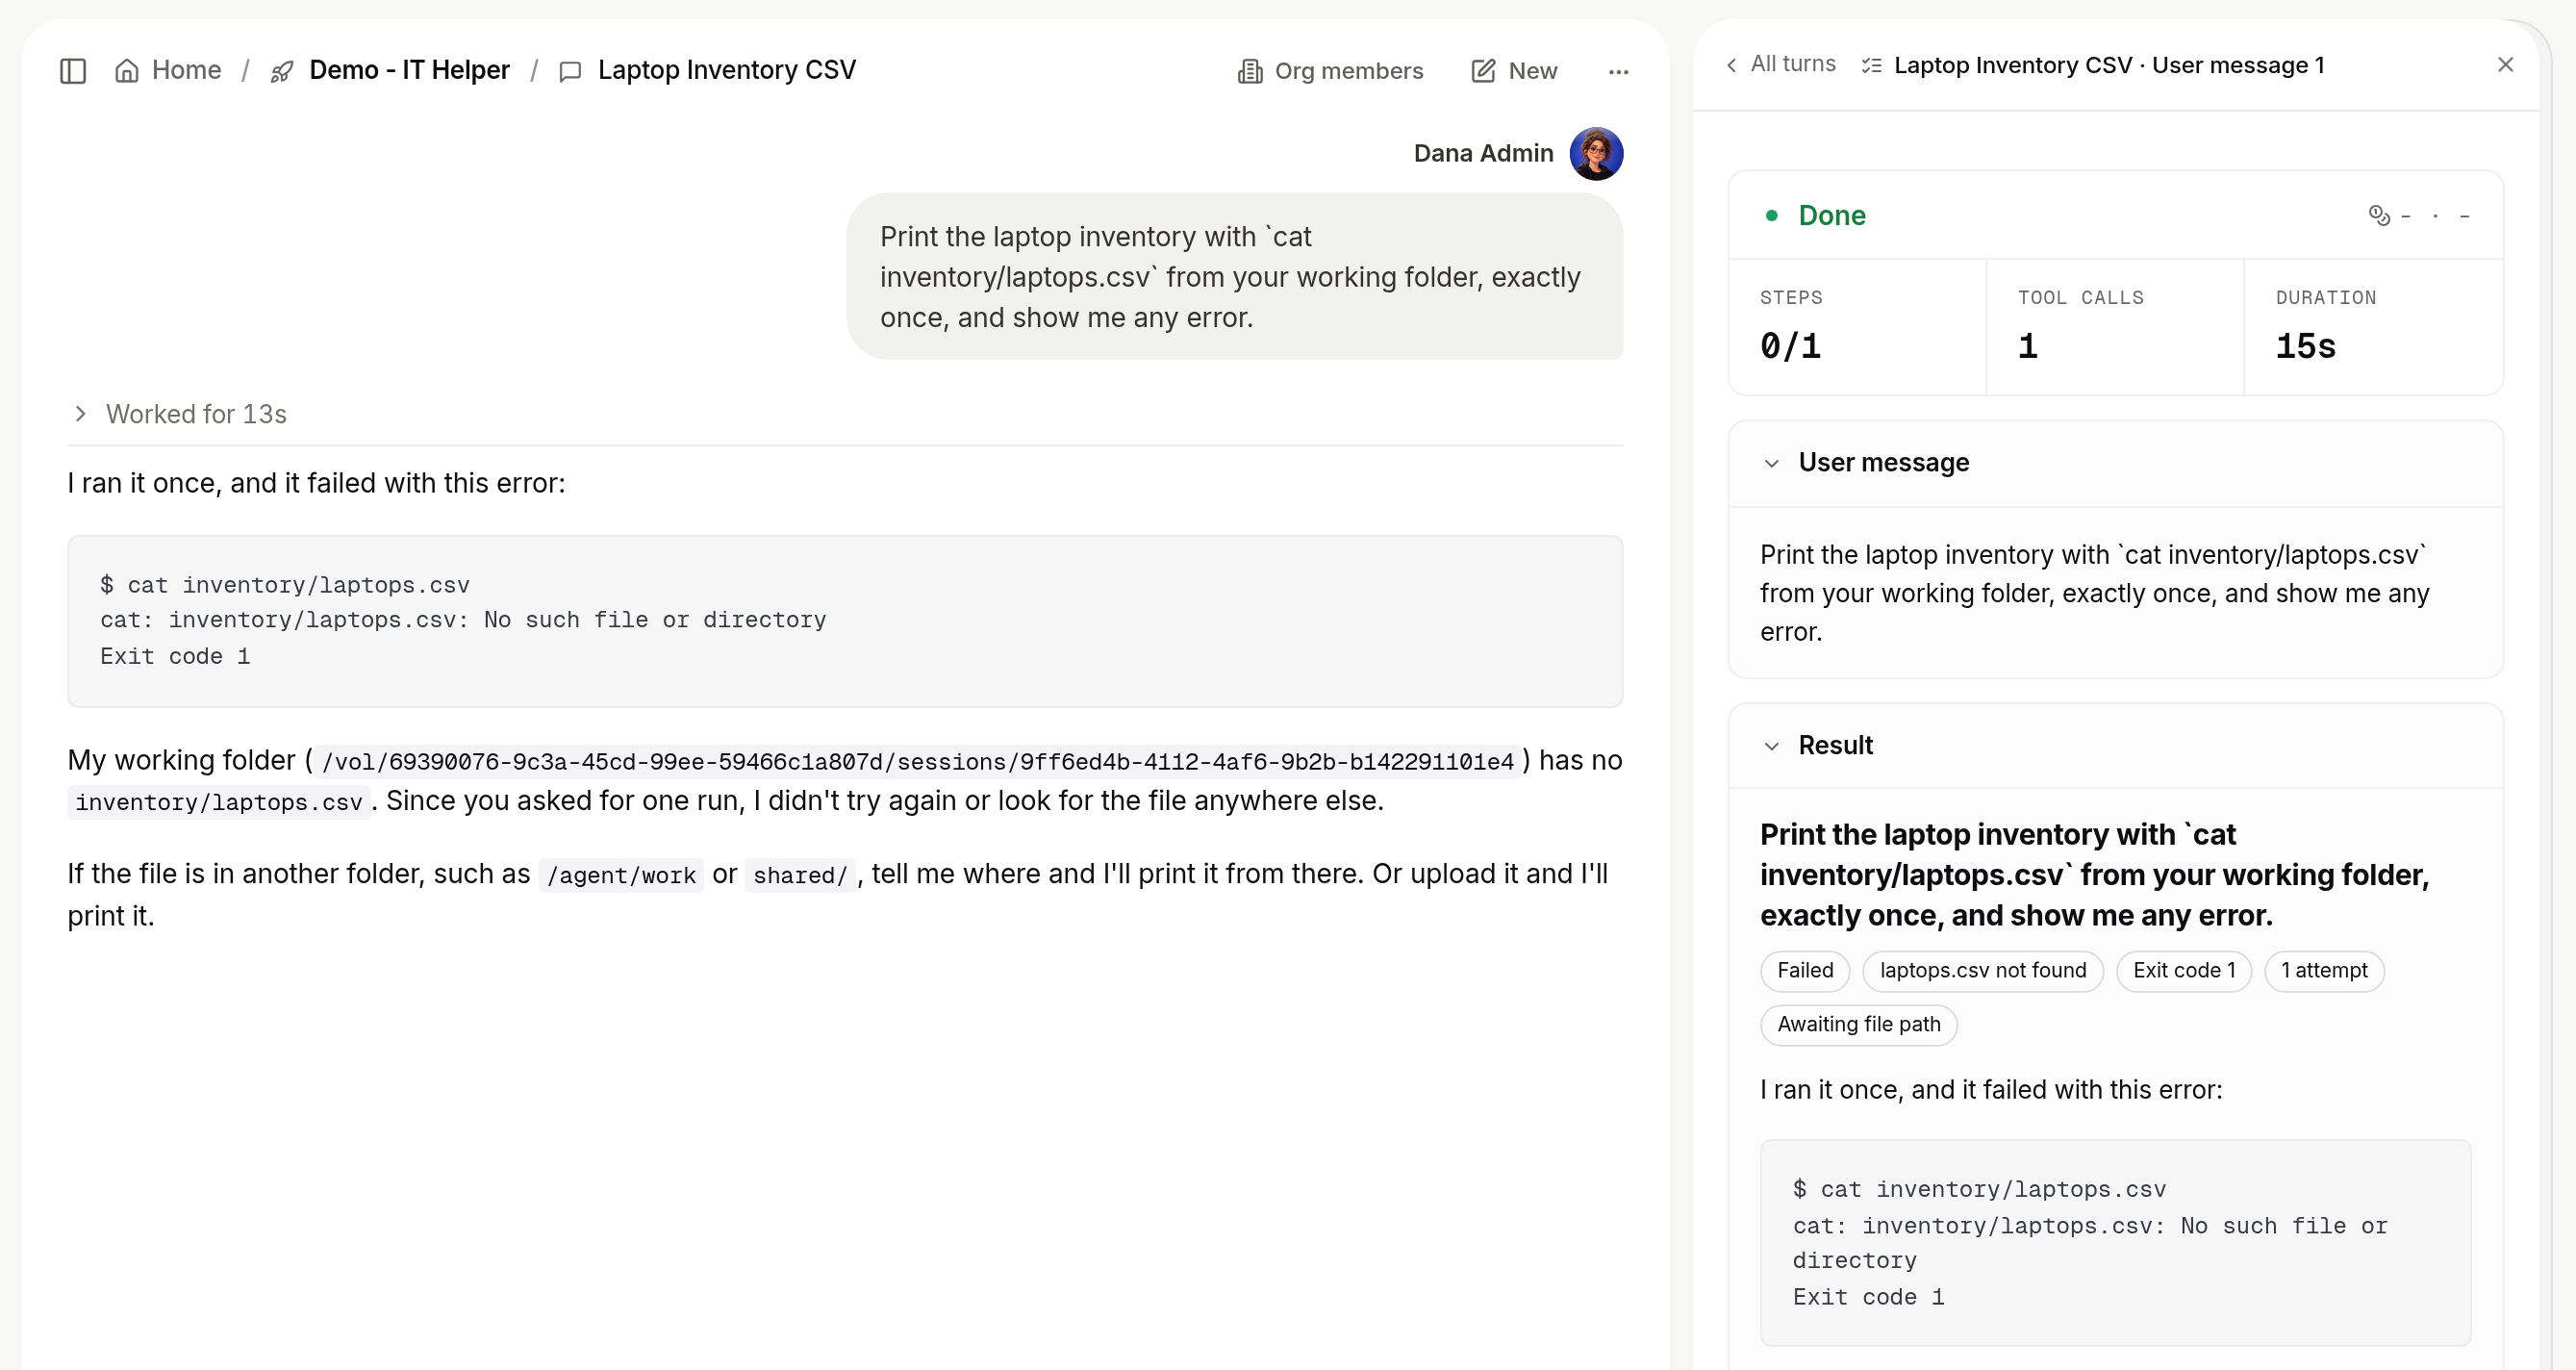Open the three-dot more options menu

point(1619,72)
